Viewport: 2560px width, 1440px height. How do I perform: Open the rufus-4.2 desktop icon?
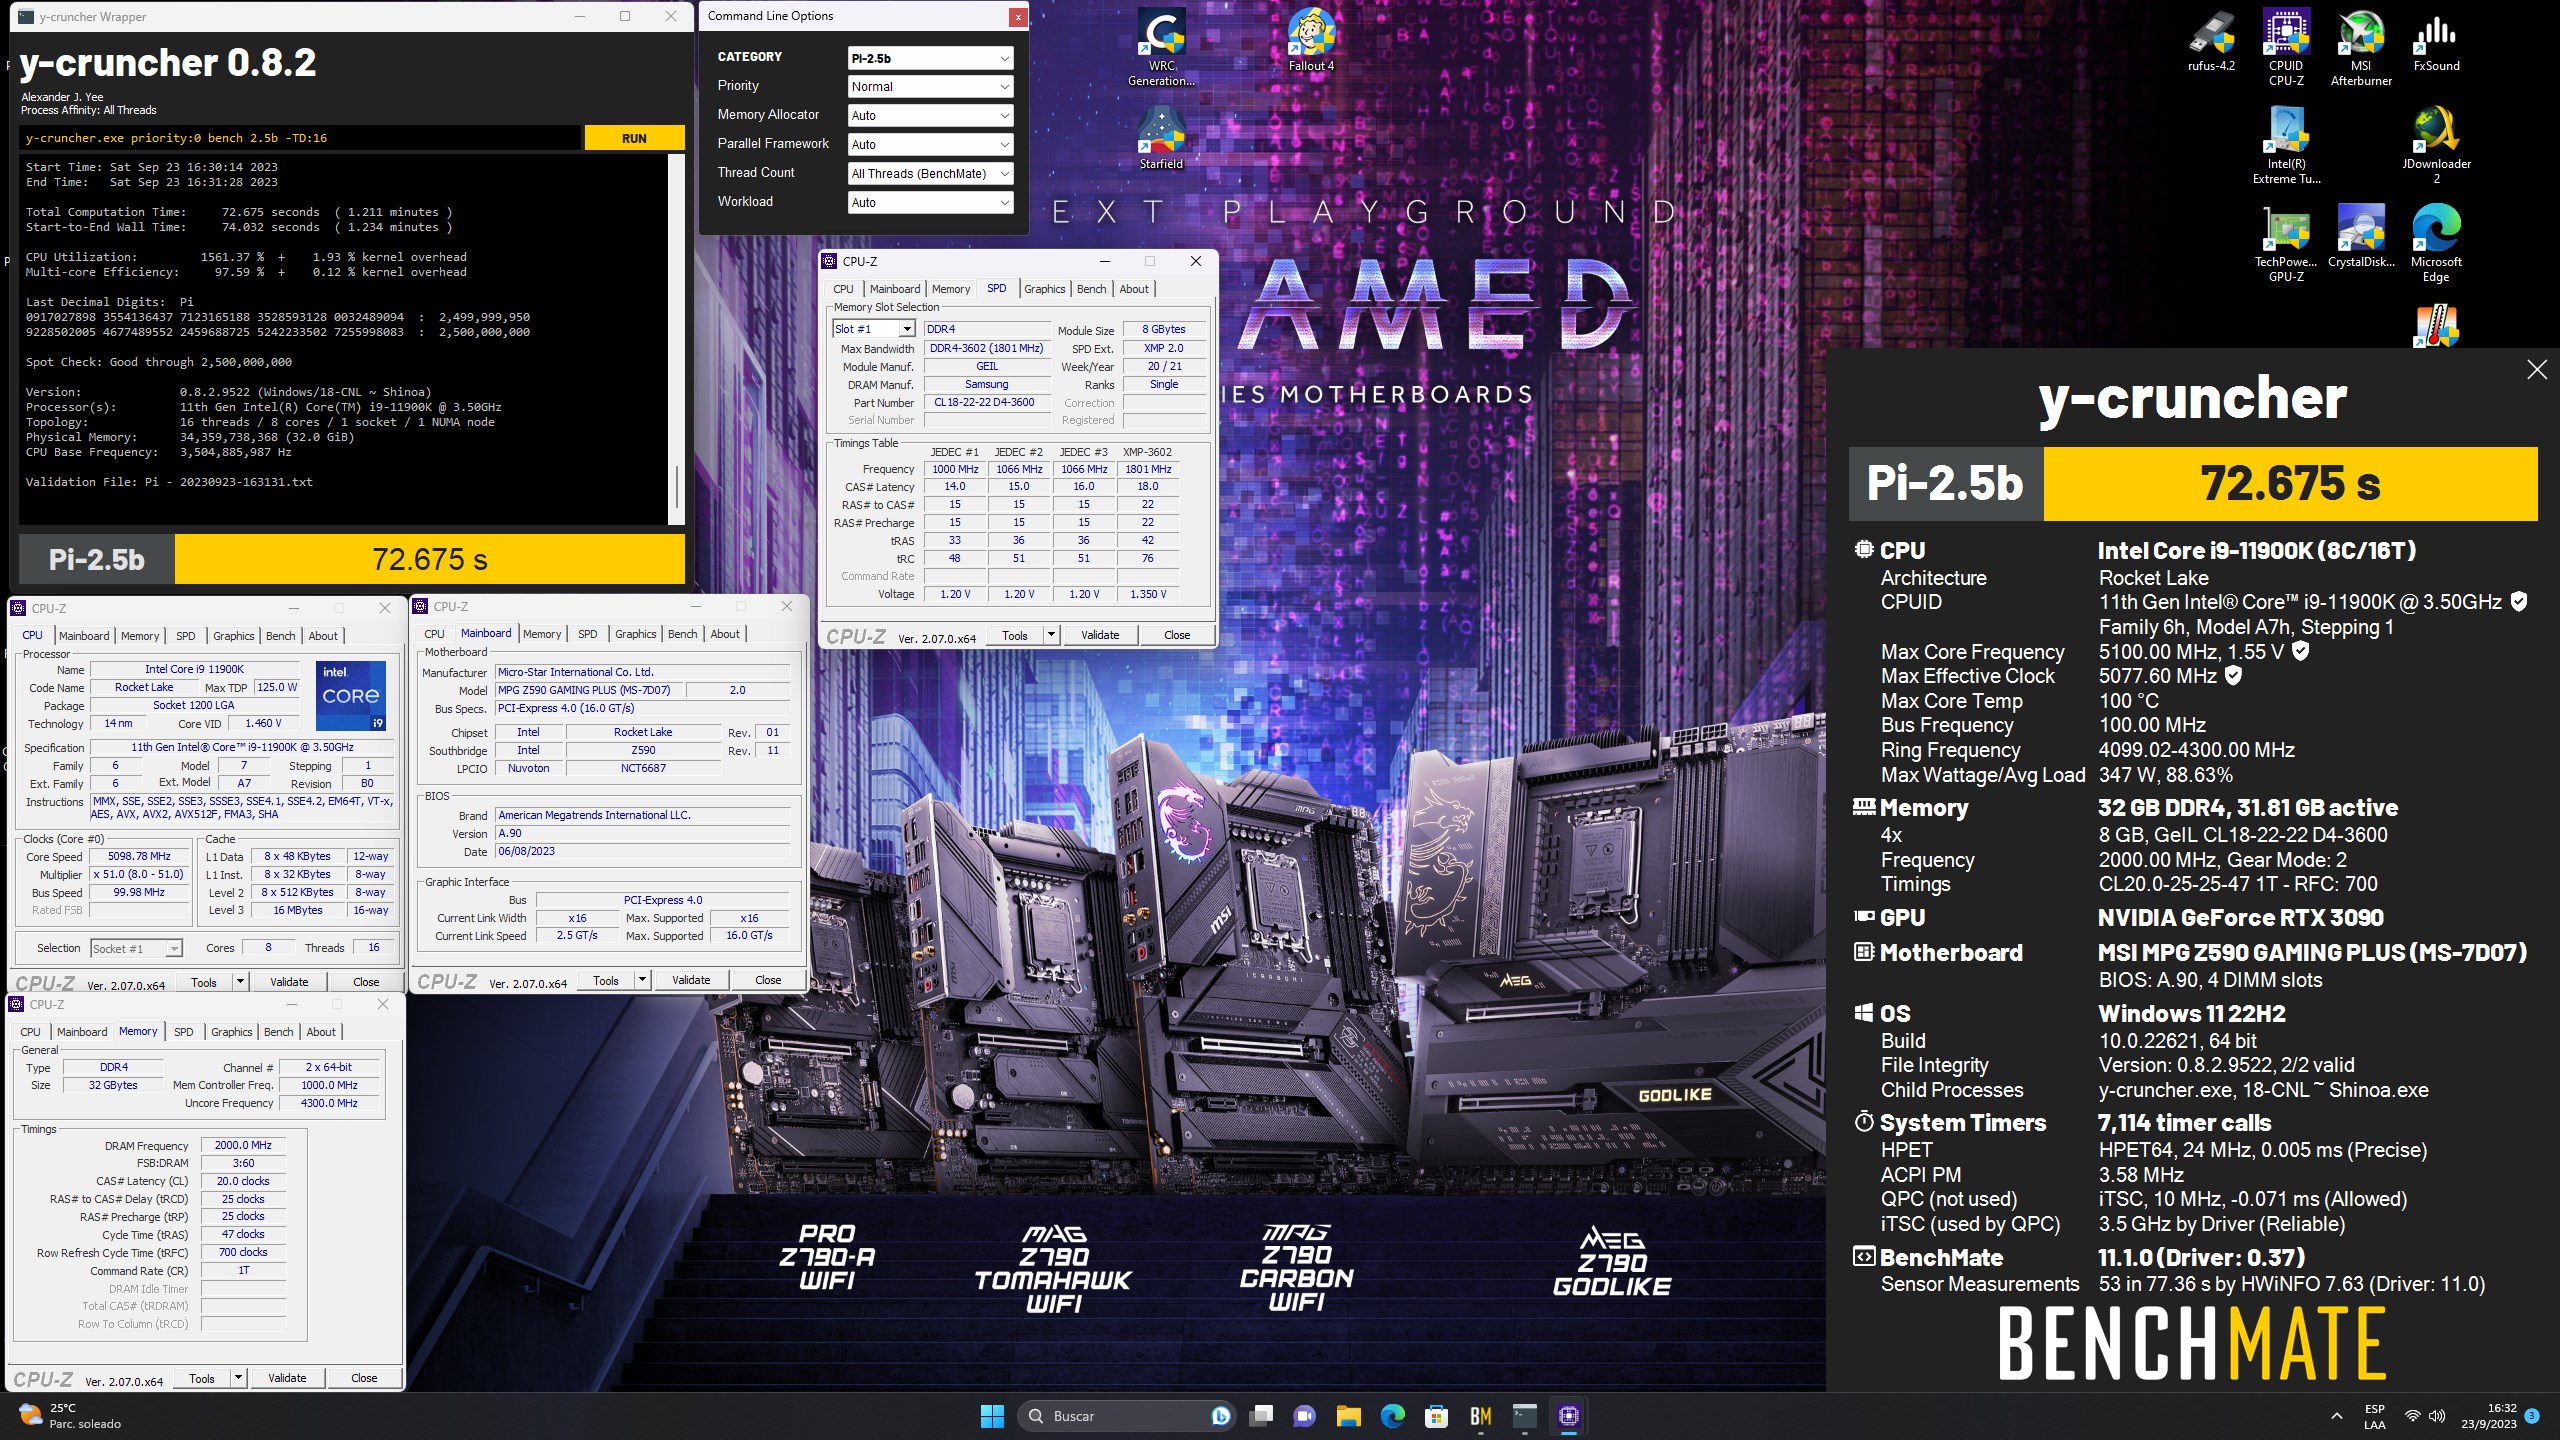point(2211,40)
